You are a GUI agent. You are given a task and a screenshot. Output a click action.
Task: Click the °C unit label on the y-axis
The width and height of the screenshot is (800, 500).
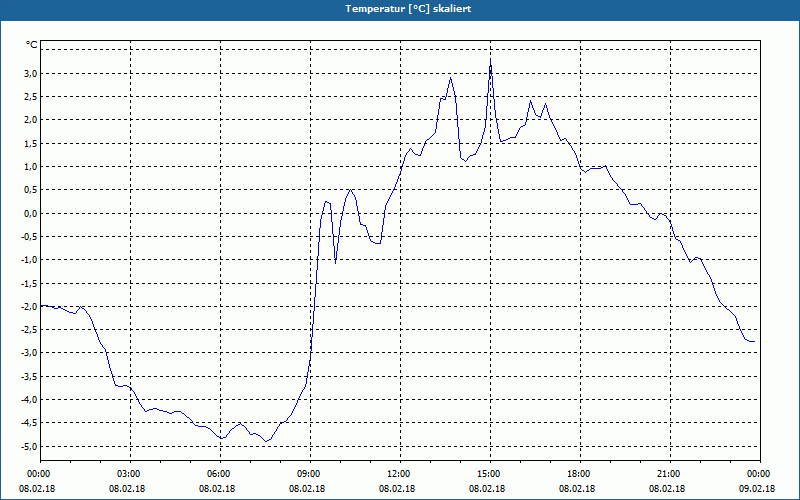[32, 45]
